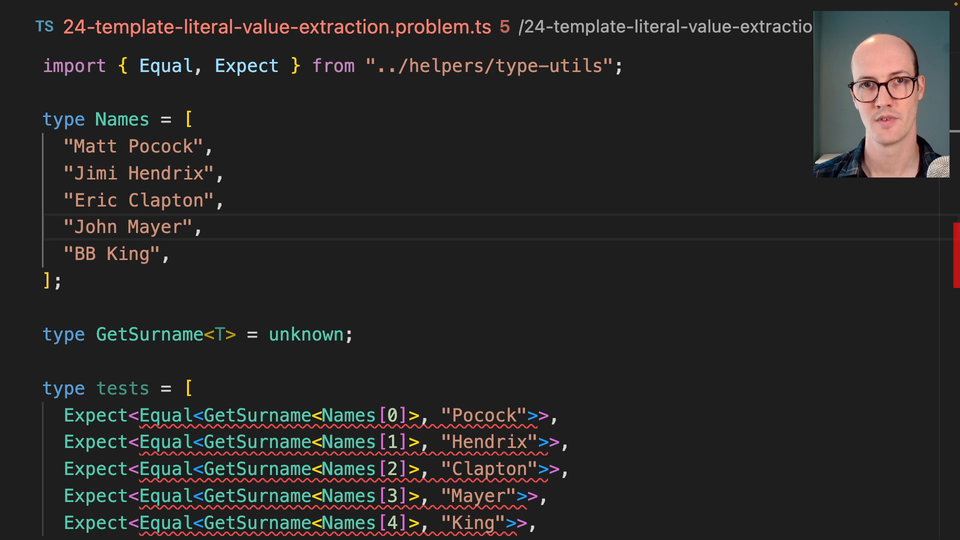This screenshot has width=960, height=540.
Task: Click the "Matt Pocock" string
Action: point(132,147)
